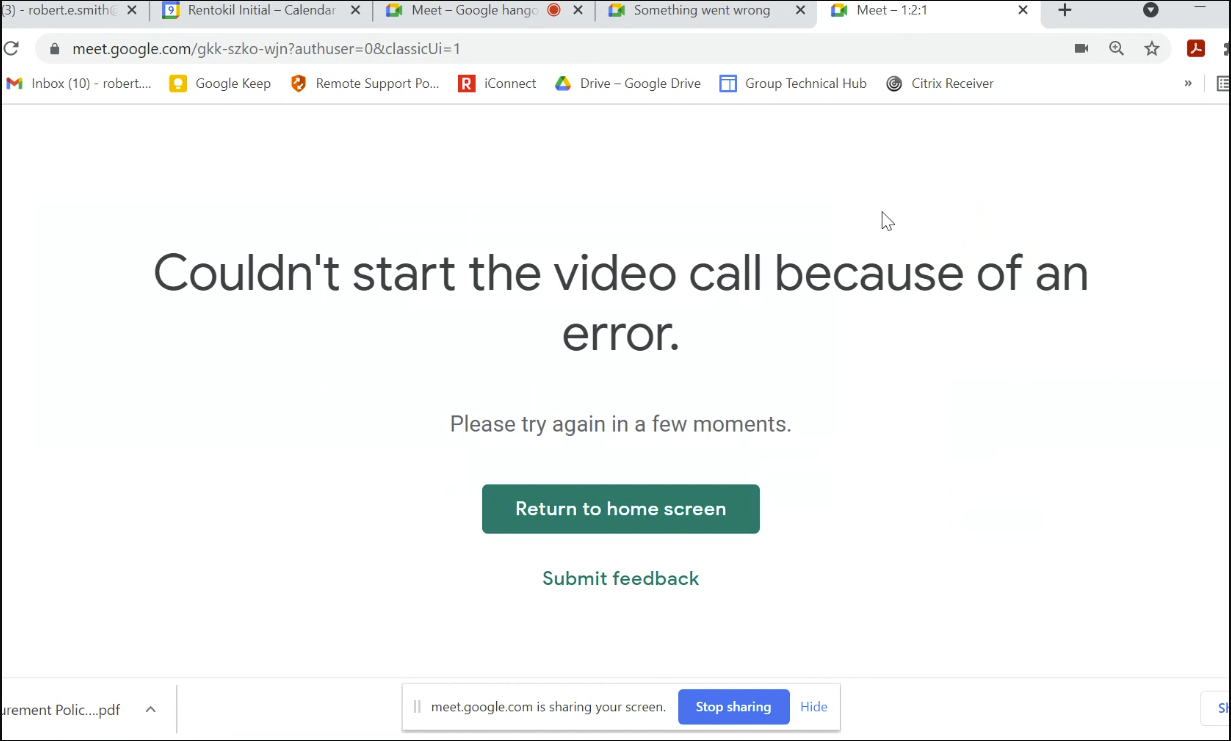
Task: Open the Adobe Acrobat extension
Action: tap(1196, 48)
